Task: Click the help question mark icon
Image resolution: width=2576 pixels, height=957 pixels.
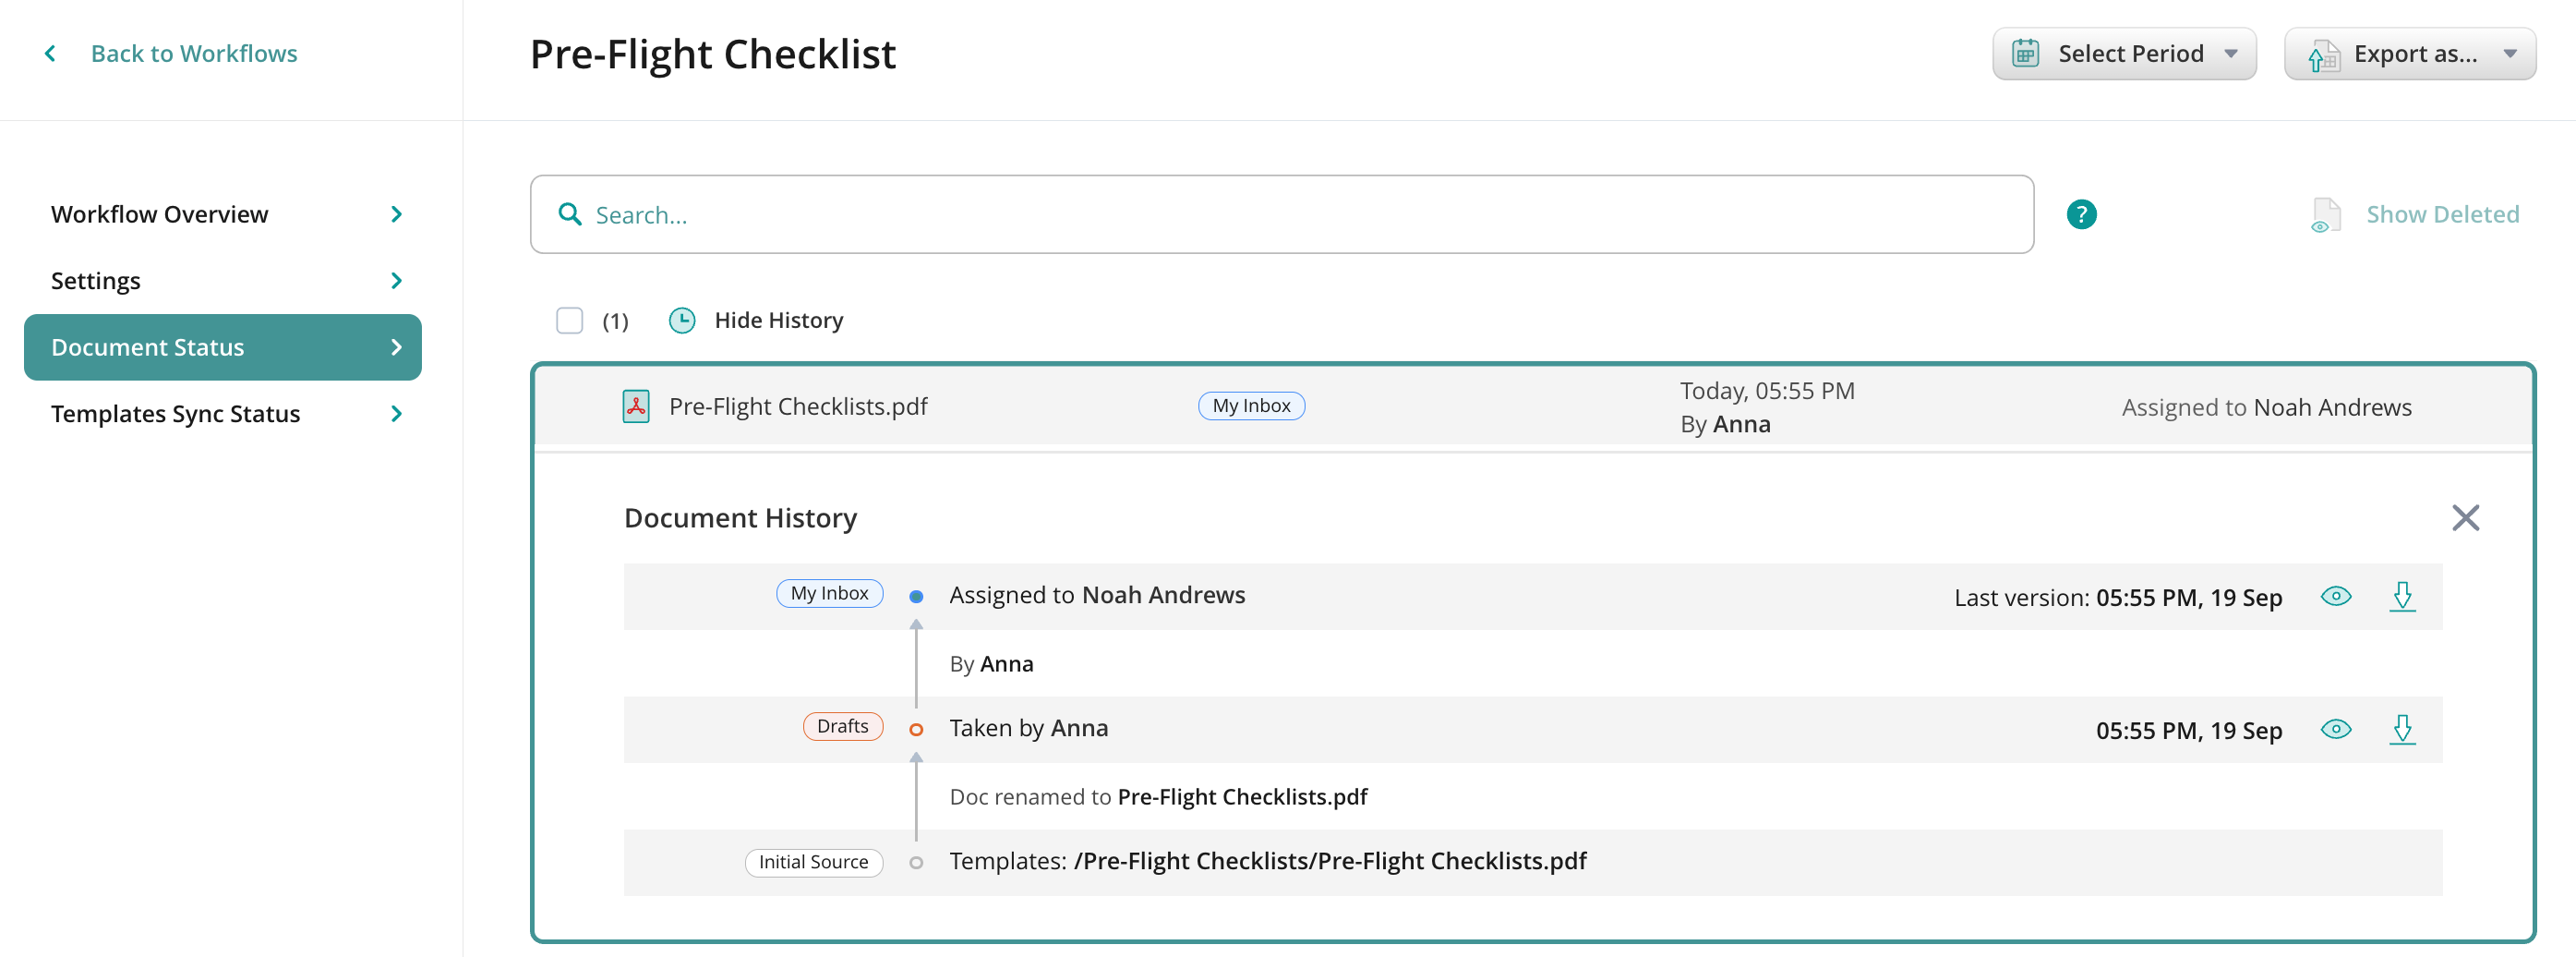Action: [2081, 214]
